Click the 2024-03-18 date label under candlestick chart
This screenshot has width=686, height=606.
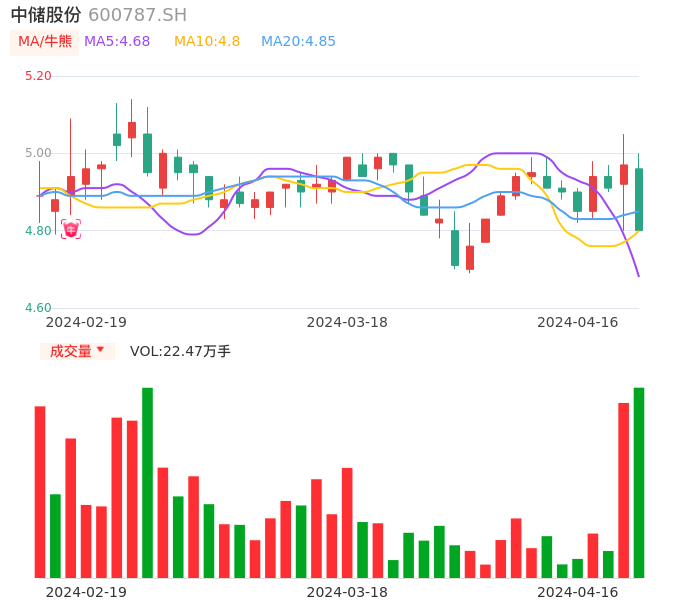[x=347, y=322]
